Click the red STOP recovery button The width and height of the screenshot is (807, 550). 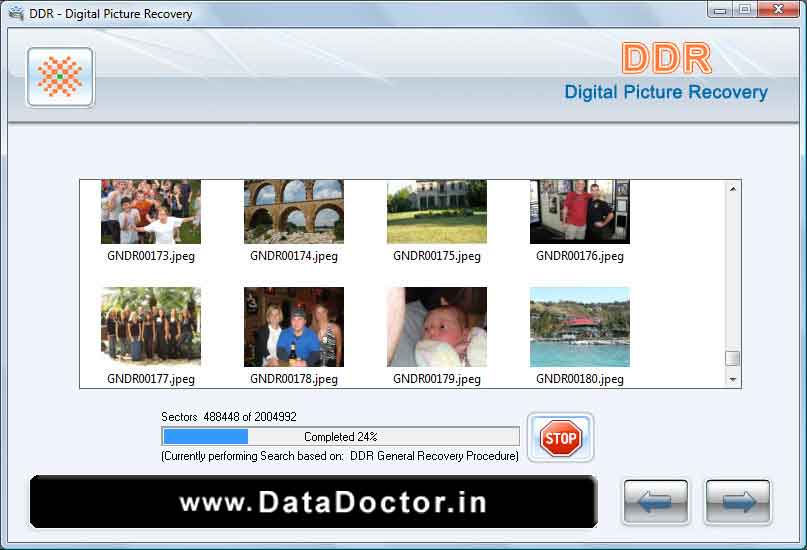[560, 438]
